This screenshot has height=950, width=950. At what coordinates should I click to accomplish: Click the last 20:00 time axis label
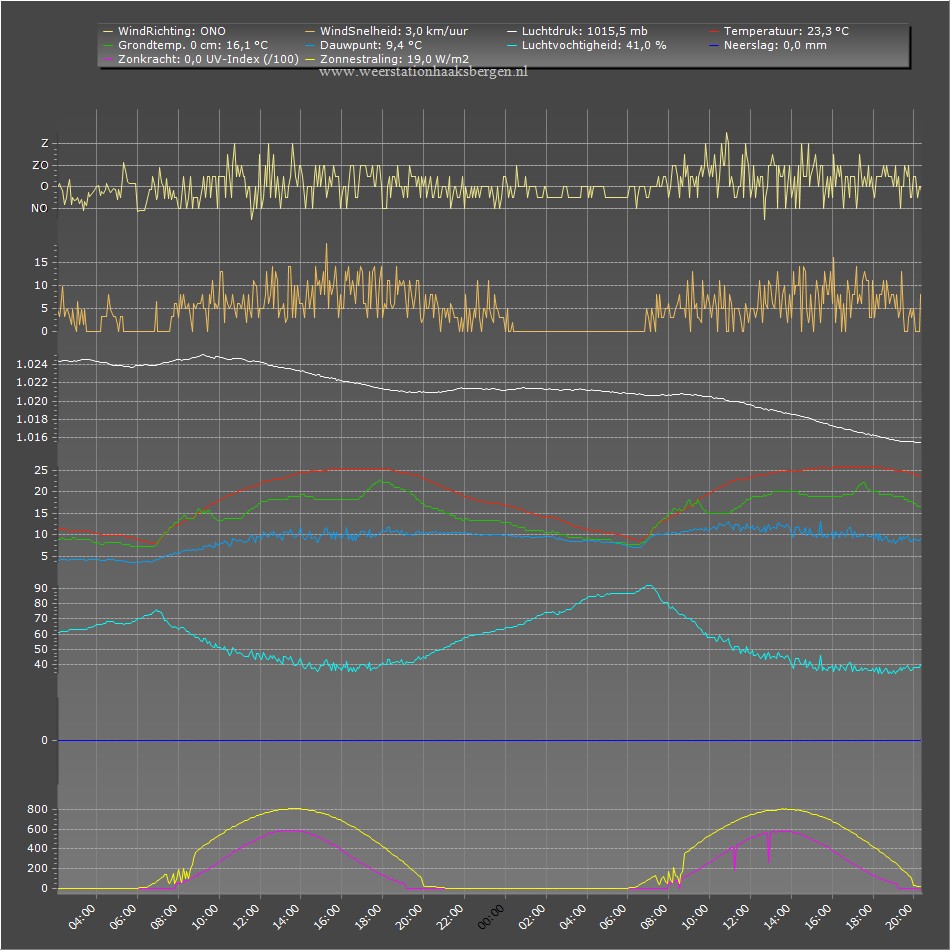(x=899, y=917)
